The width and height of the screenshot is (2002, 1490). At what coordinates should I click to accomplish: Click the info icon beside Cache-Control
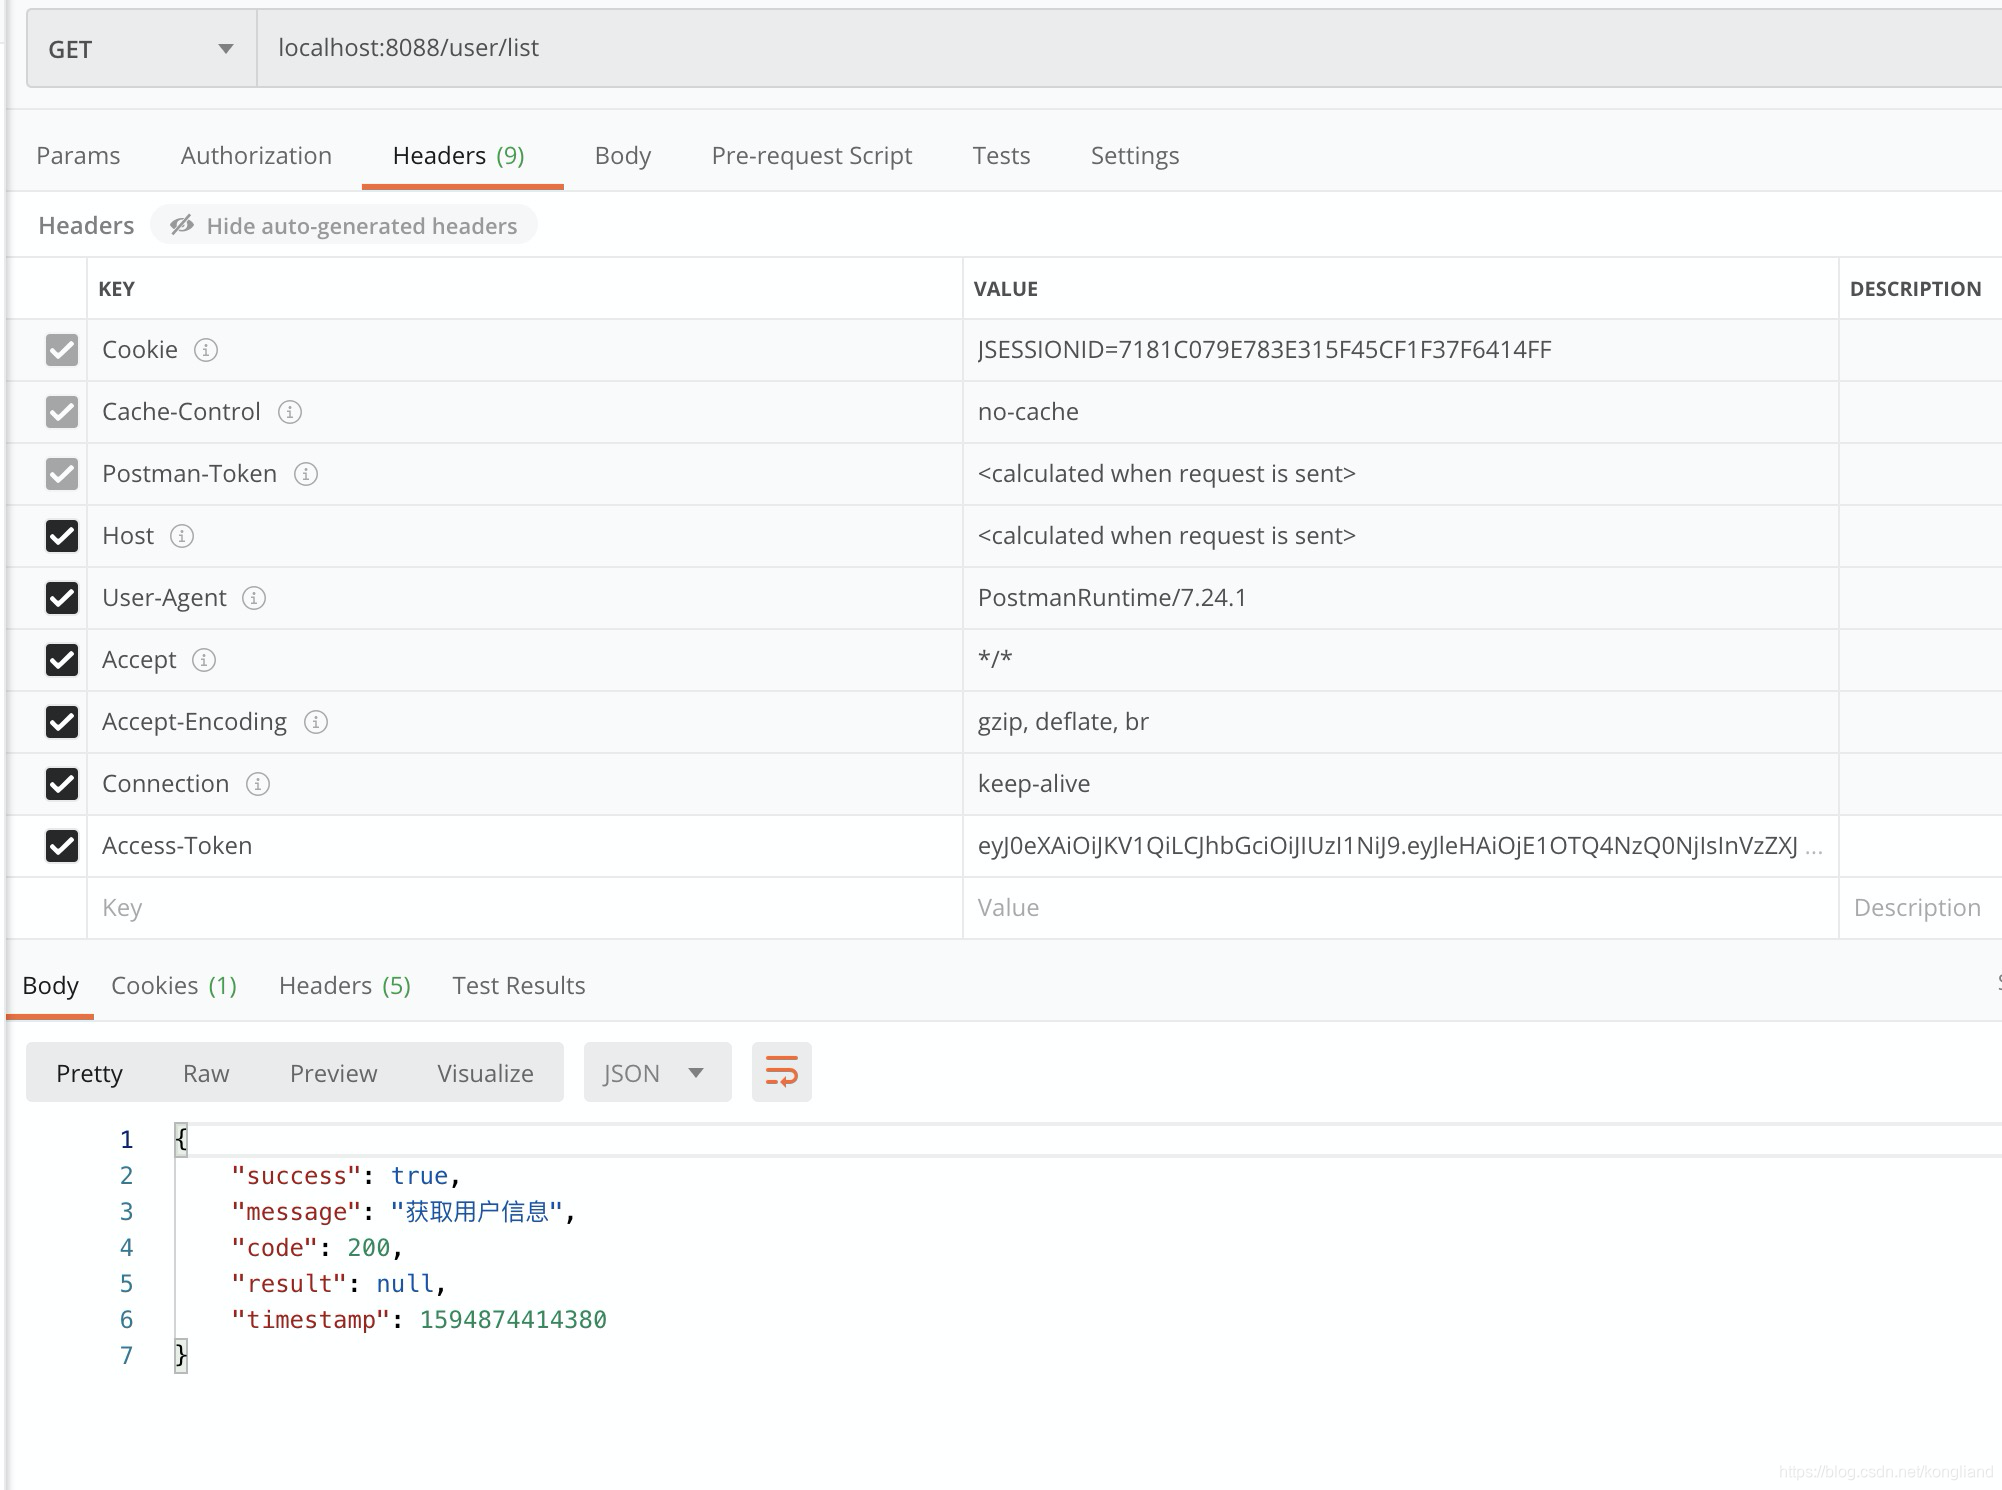(x=290, y=412)
